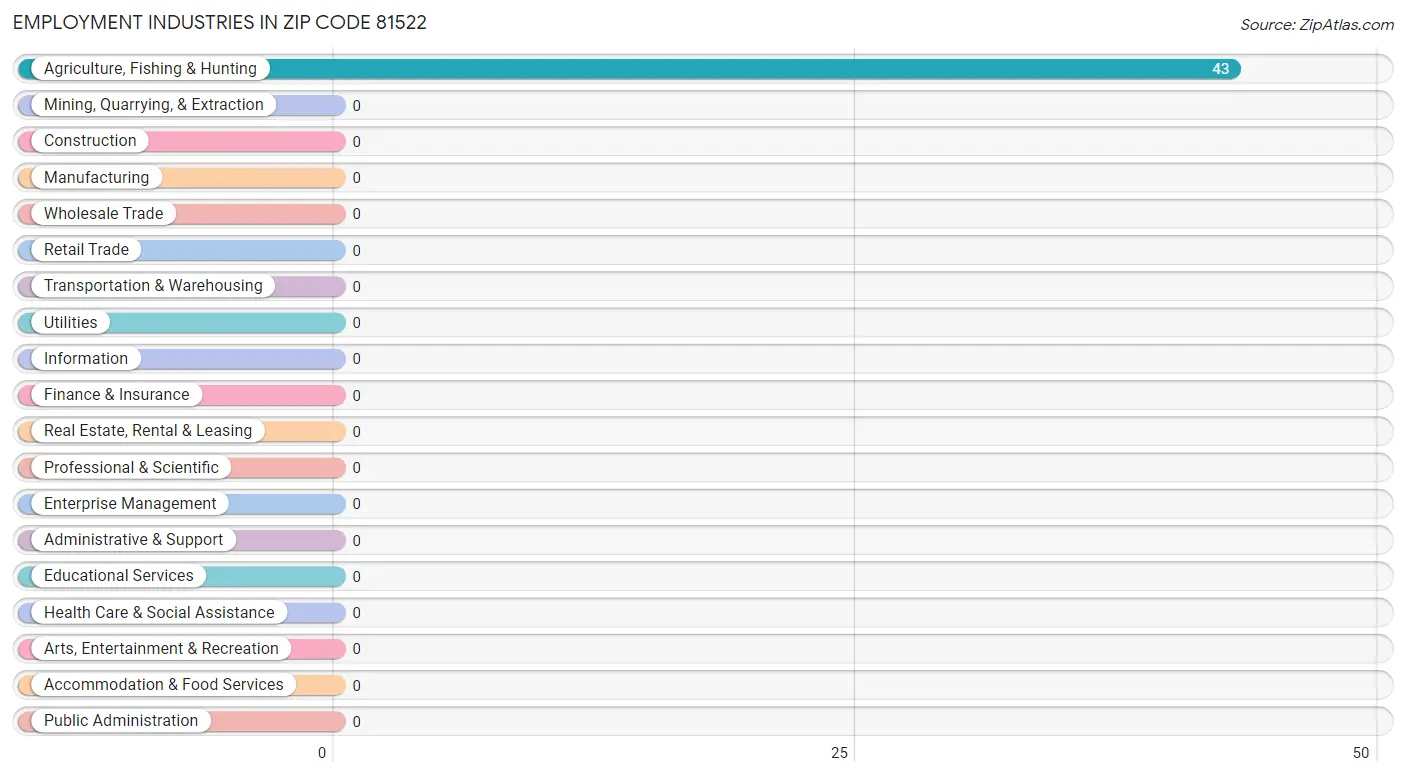1406x776 pixels.
Task: Click the Administrative & Support label
Action: click(133, 540)
